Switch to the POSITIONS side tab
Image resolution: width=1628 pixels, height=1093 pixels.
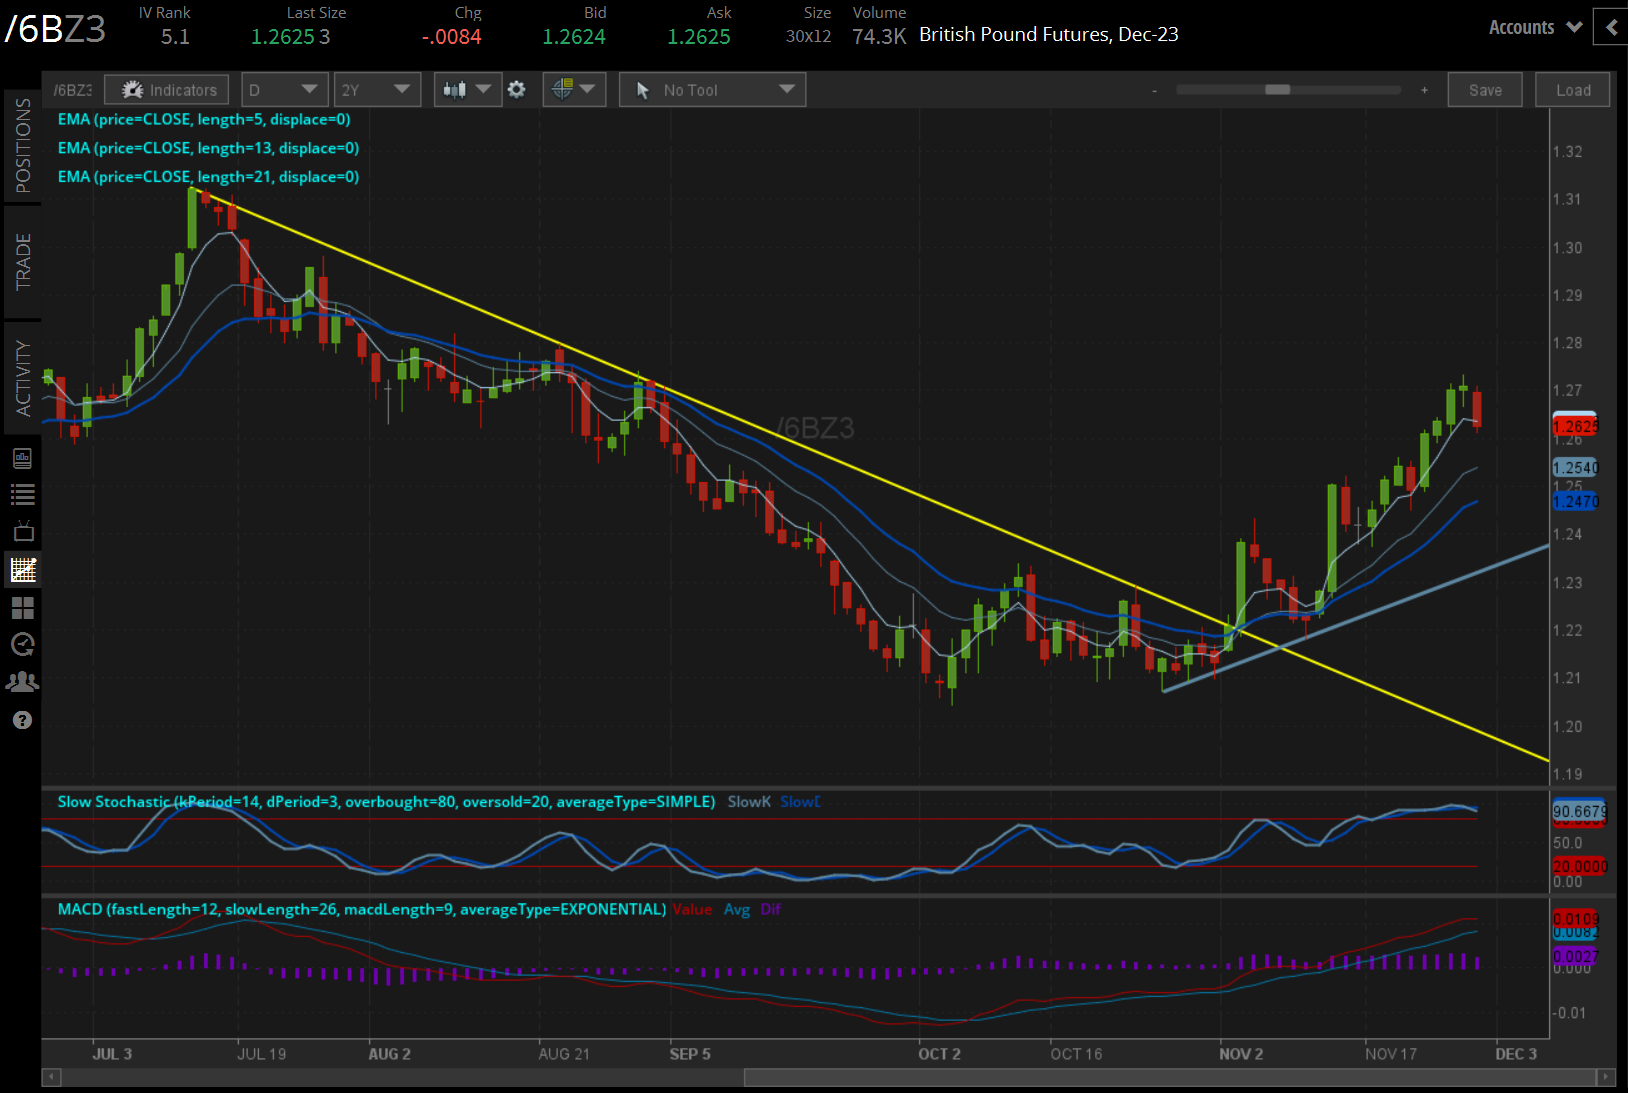pos(22,146)
